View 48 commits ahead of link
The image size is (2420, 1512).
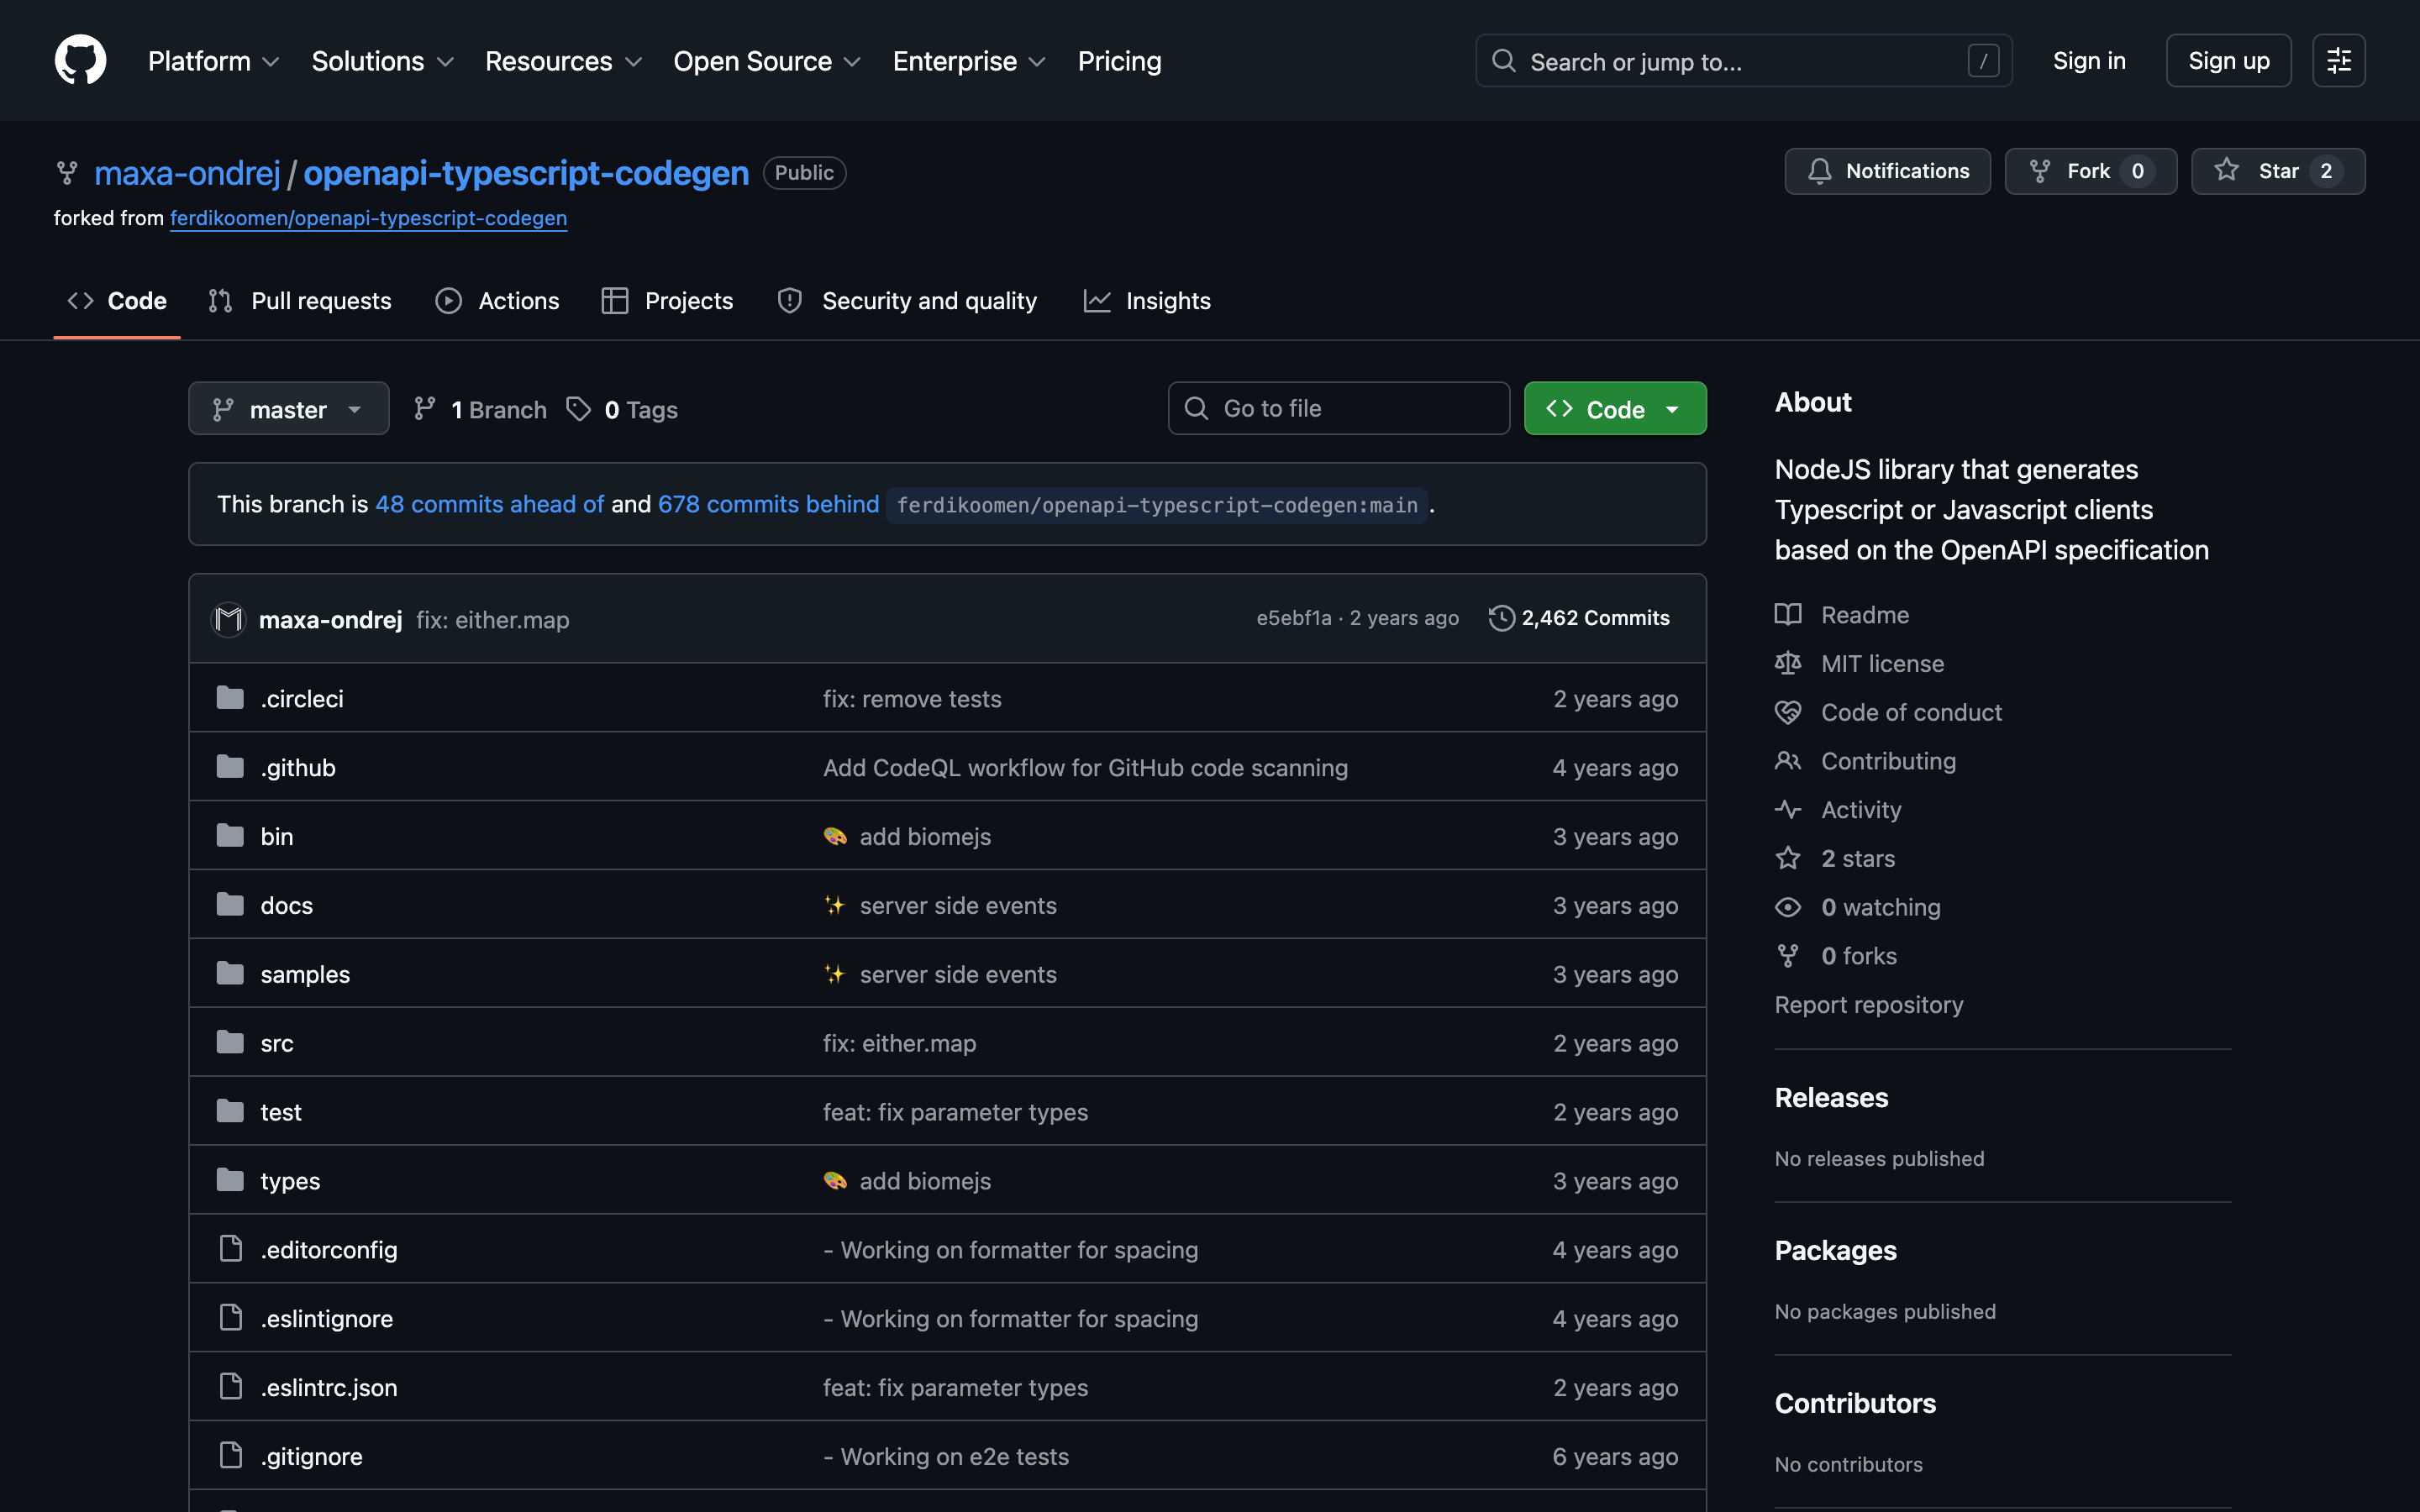[x=490, y=504]
